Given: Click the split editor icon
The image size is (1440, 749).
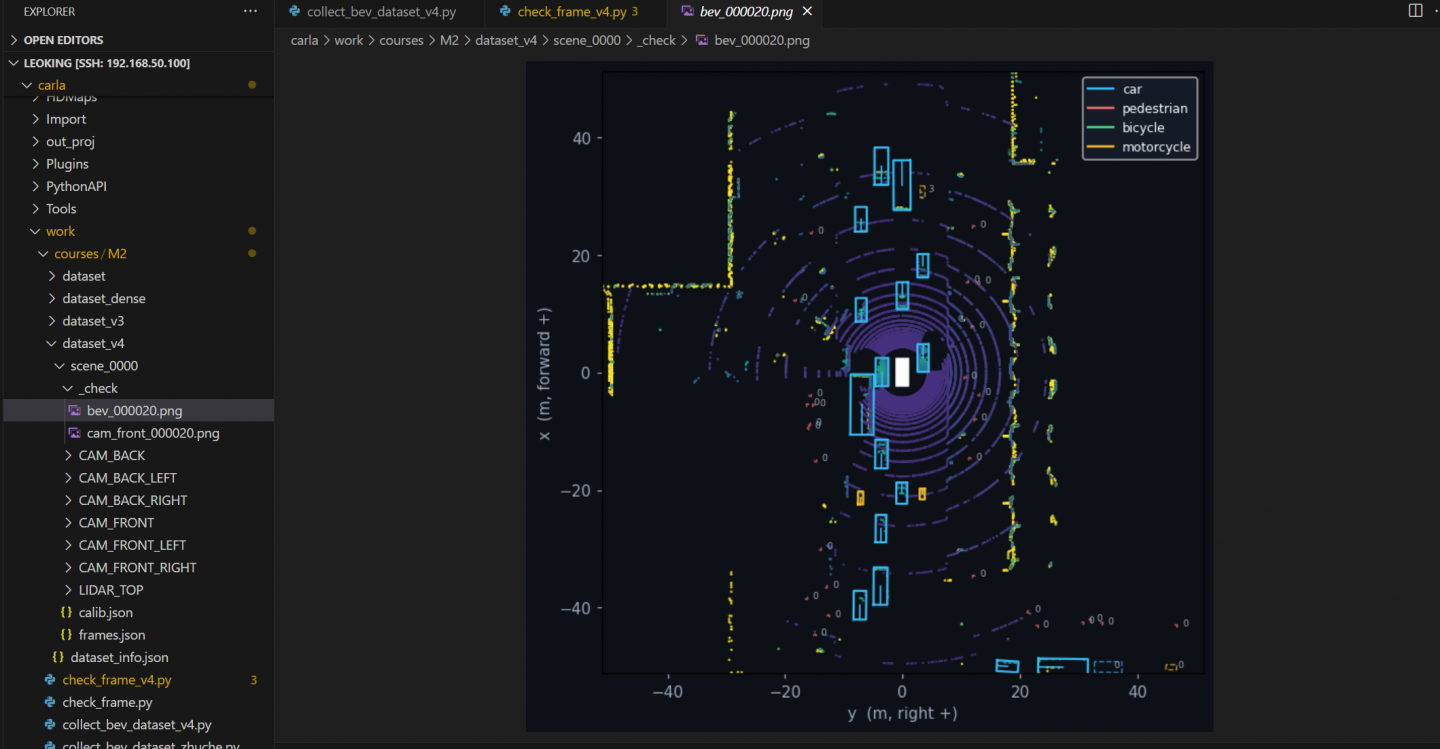Looking at the screenshot, I should 1415,11.
